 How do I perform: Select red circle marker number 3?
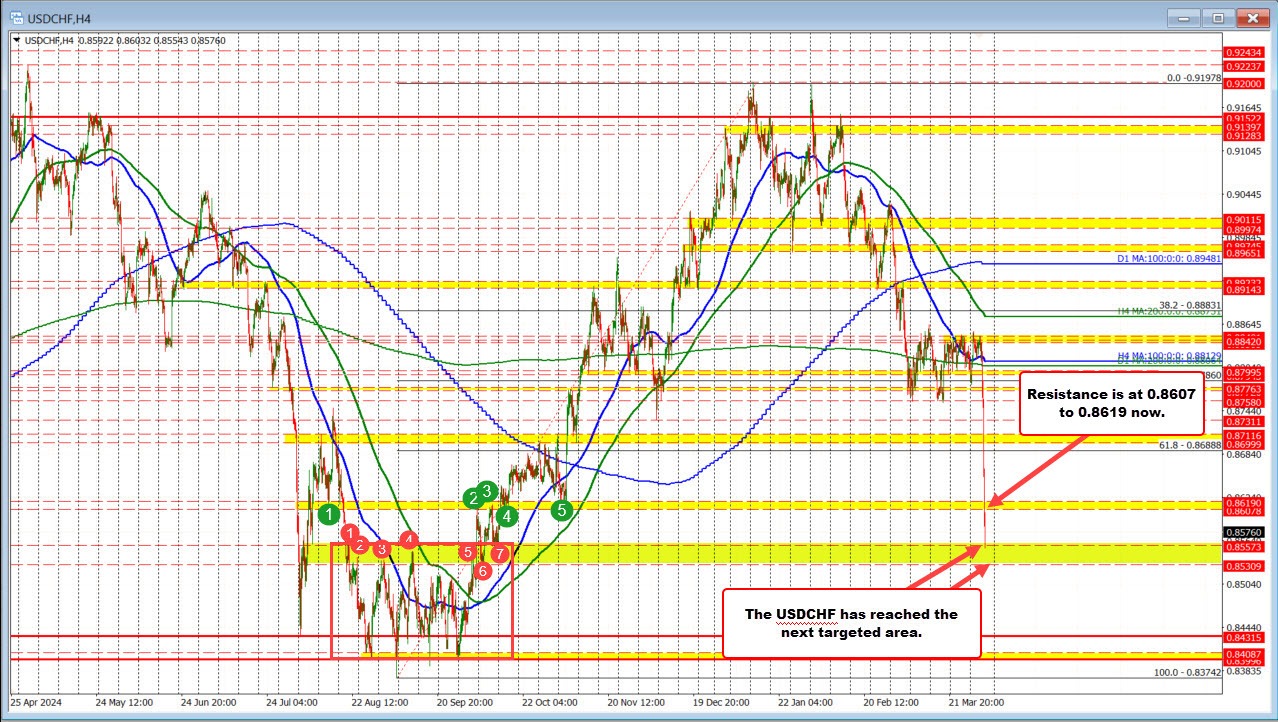click(x=381, y=548)
